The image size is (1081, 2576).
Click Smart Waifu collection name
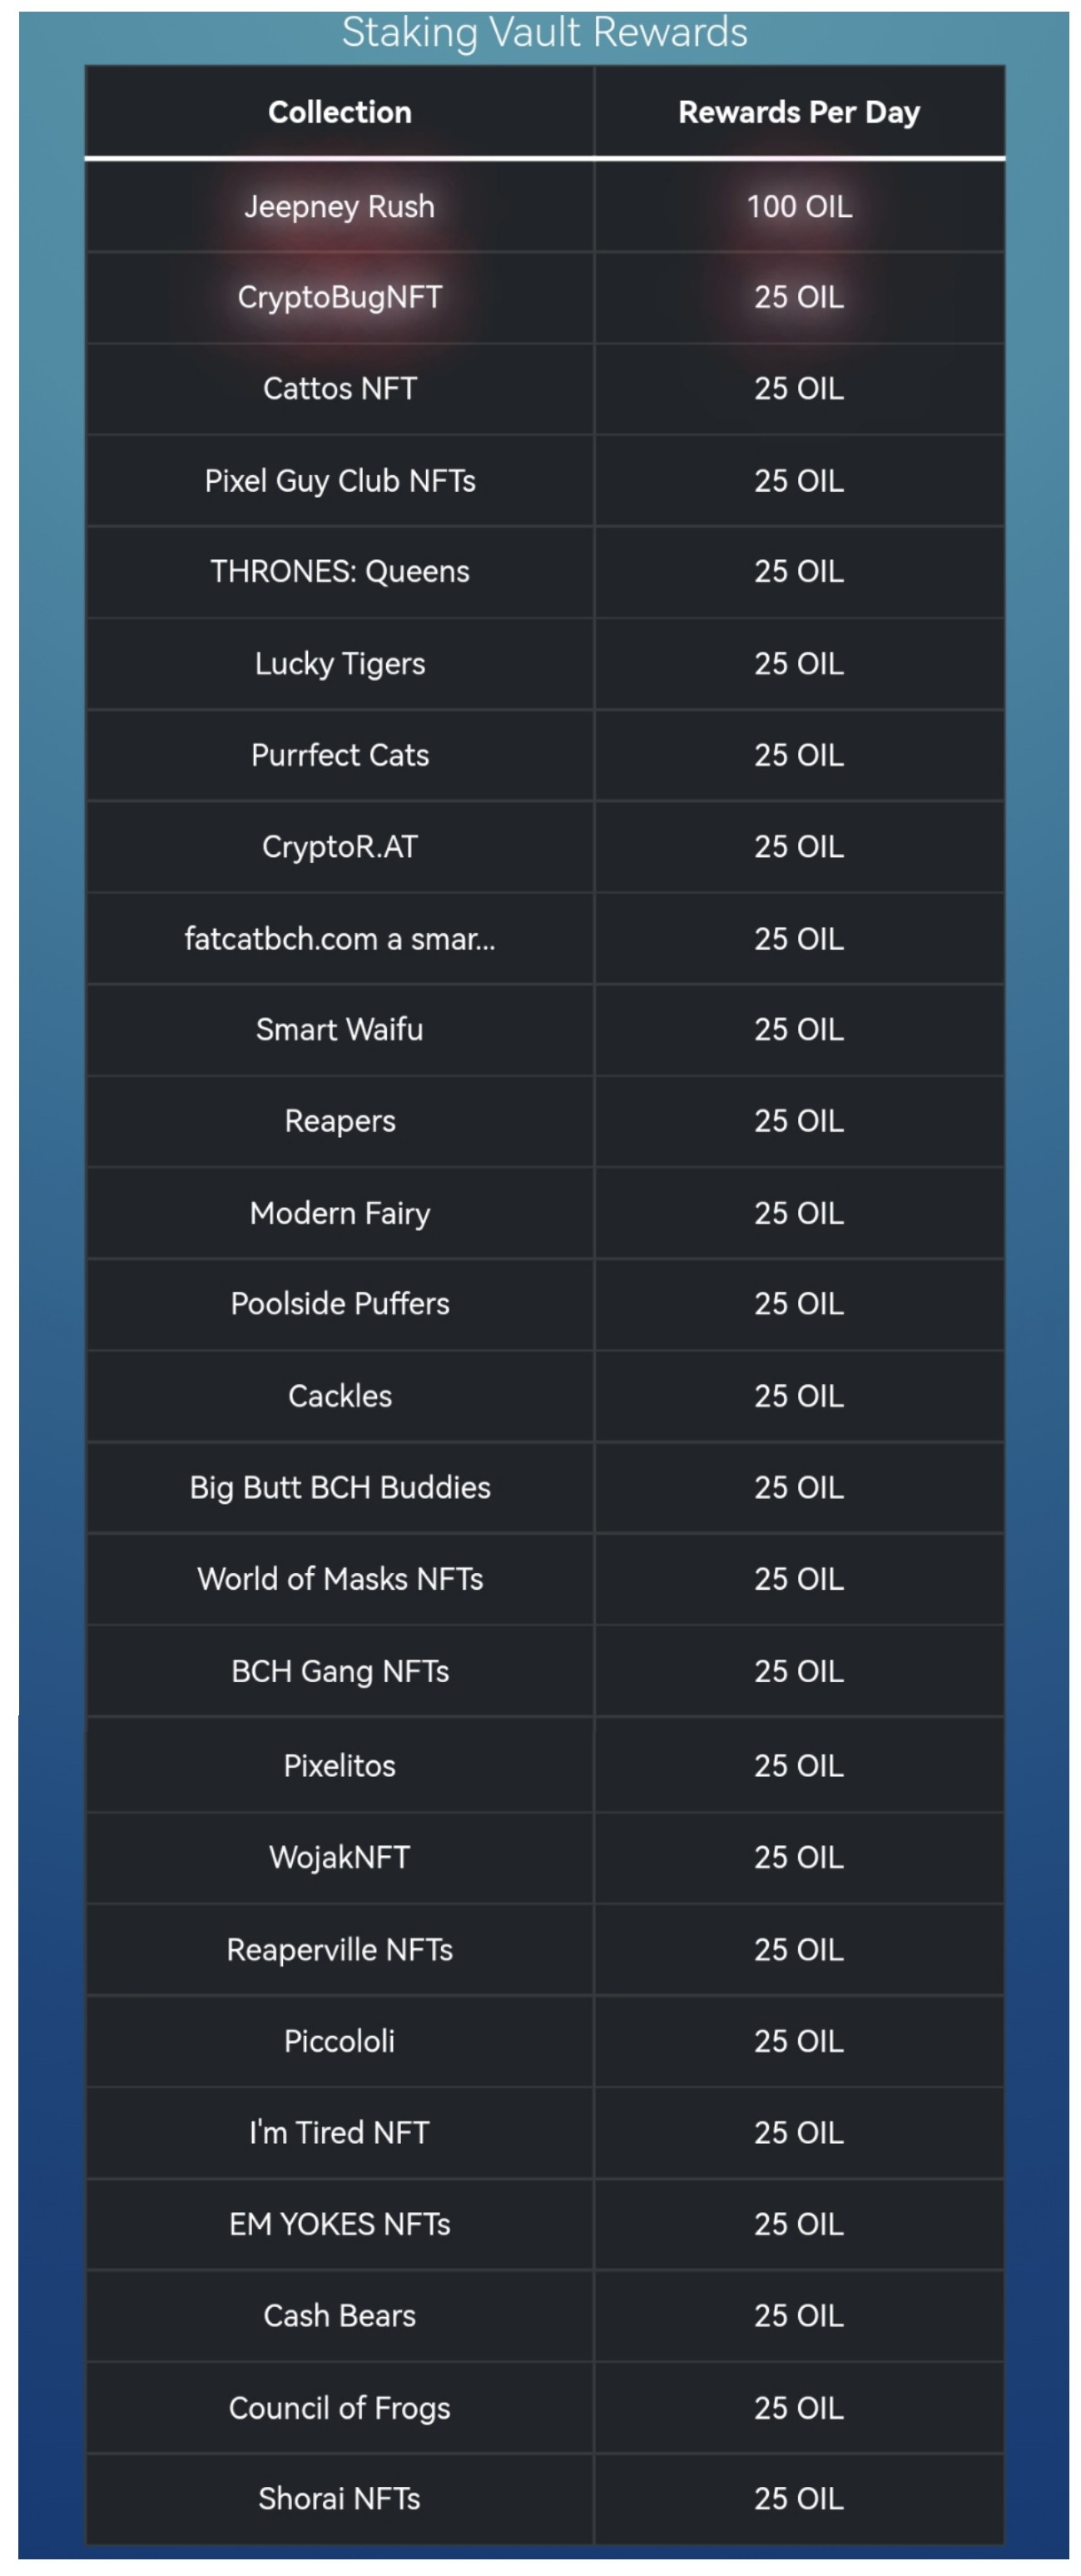point(339,1029)
